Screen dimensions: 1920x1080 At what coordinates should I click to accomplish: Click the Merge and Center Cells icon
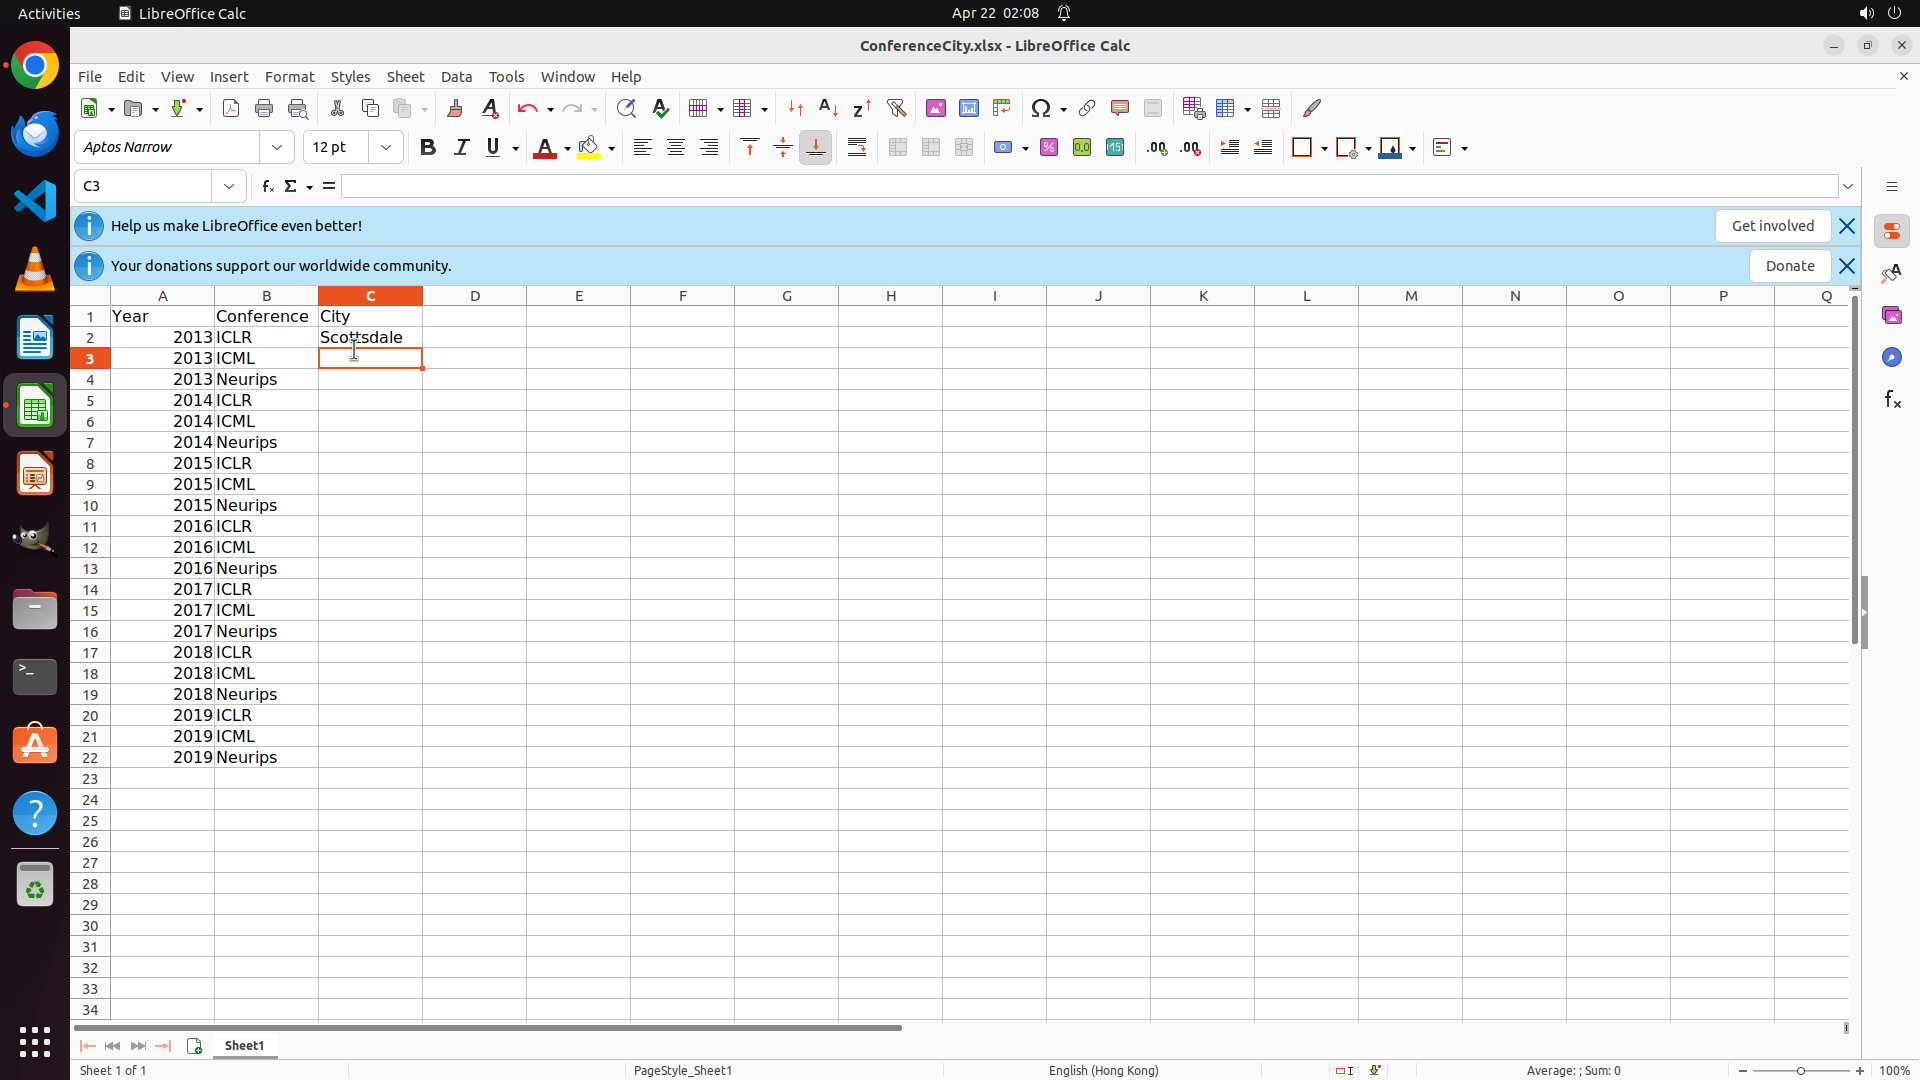point(898,147)
